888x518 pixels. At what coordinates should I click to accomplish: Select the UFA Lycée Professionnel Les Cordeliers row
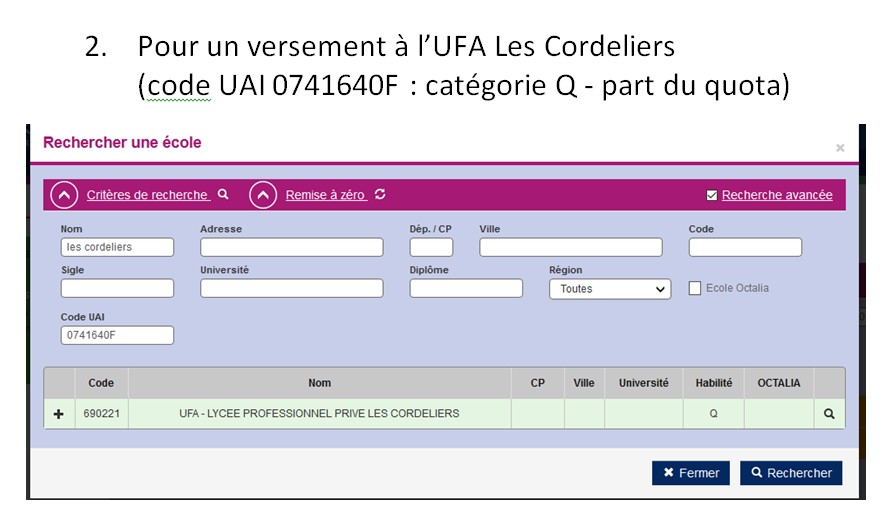click(x=445, y=414)
